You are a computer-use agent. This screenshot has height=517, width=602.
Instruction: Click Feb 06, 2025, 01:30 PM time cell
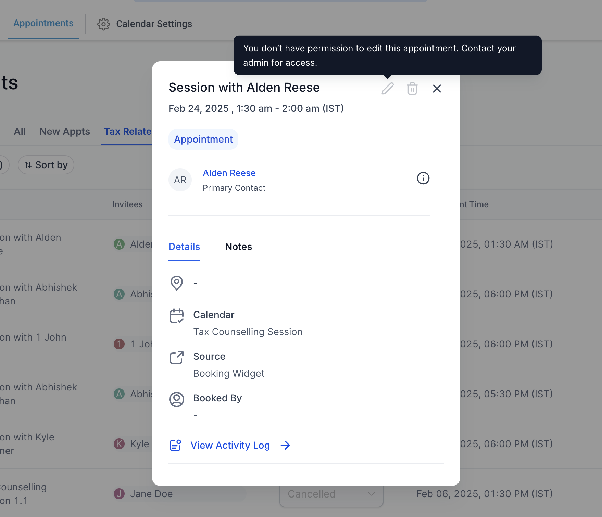pyautogui.click(x=484, y=494)
